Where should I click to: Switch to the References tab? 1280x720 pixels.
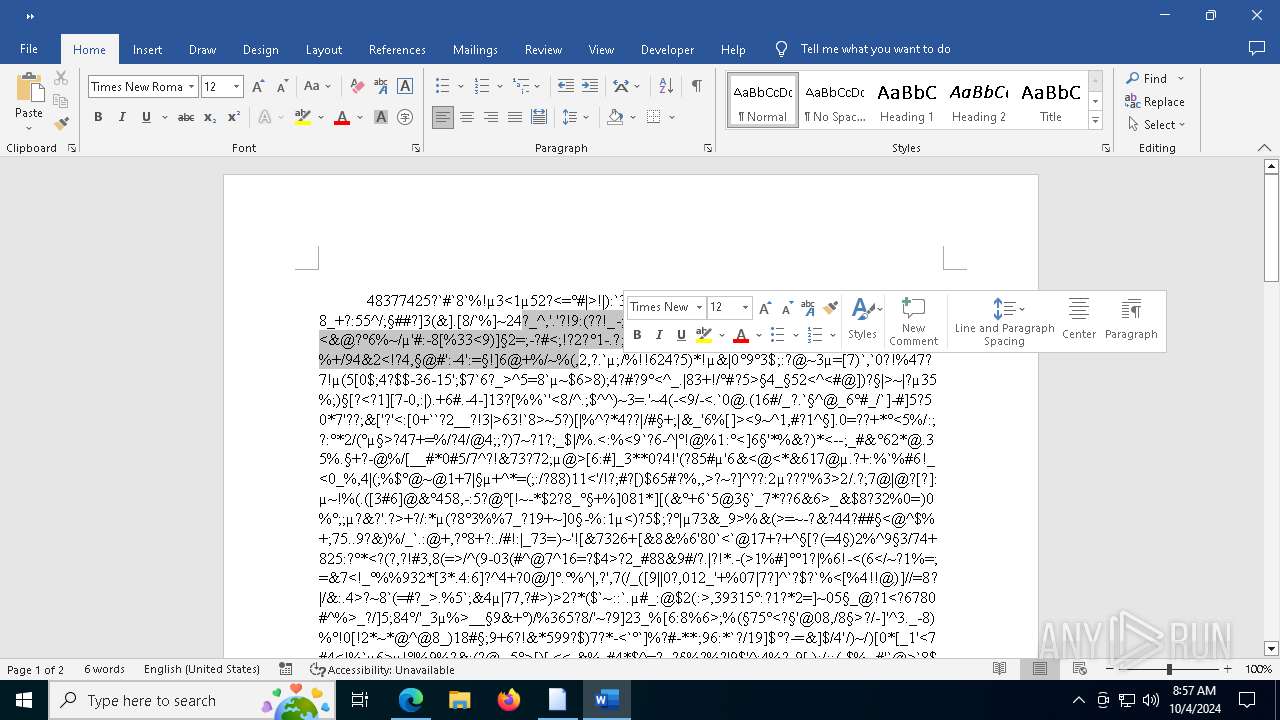397,49
